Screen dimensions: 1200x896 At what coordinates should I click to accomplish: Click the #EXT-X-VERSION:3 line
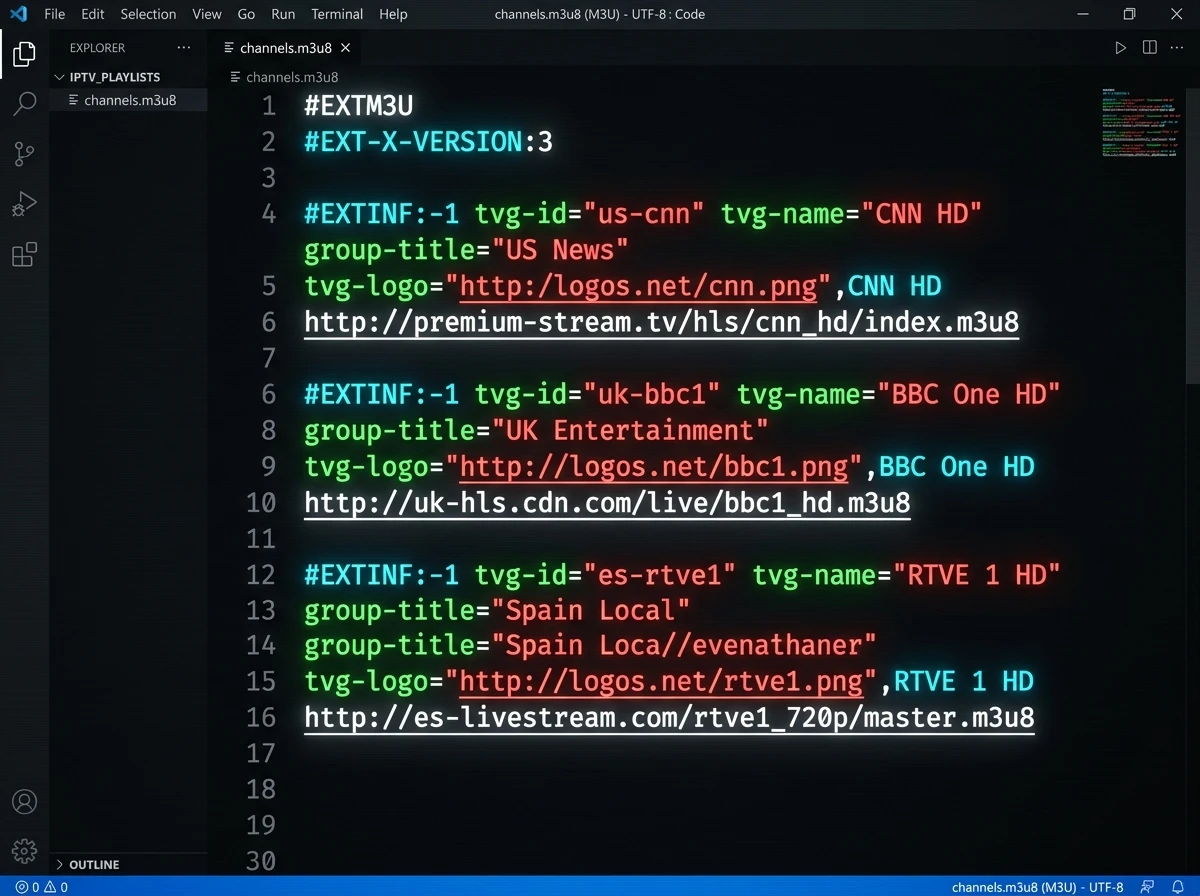428,142
